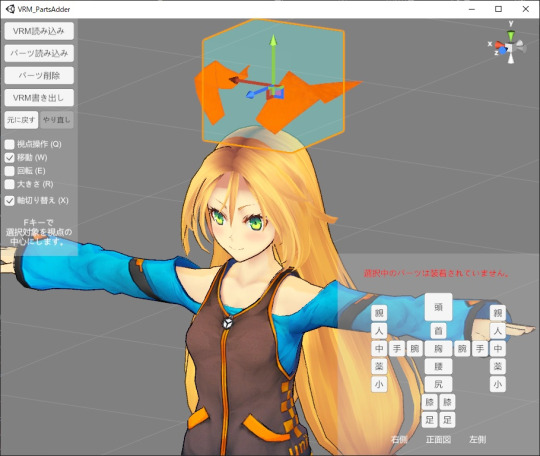
Task: Click the パーツ削除 button
Action: coord(39,75)
